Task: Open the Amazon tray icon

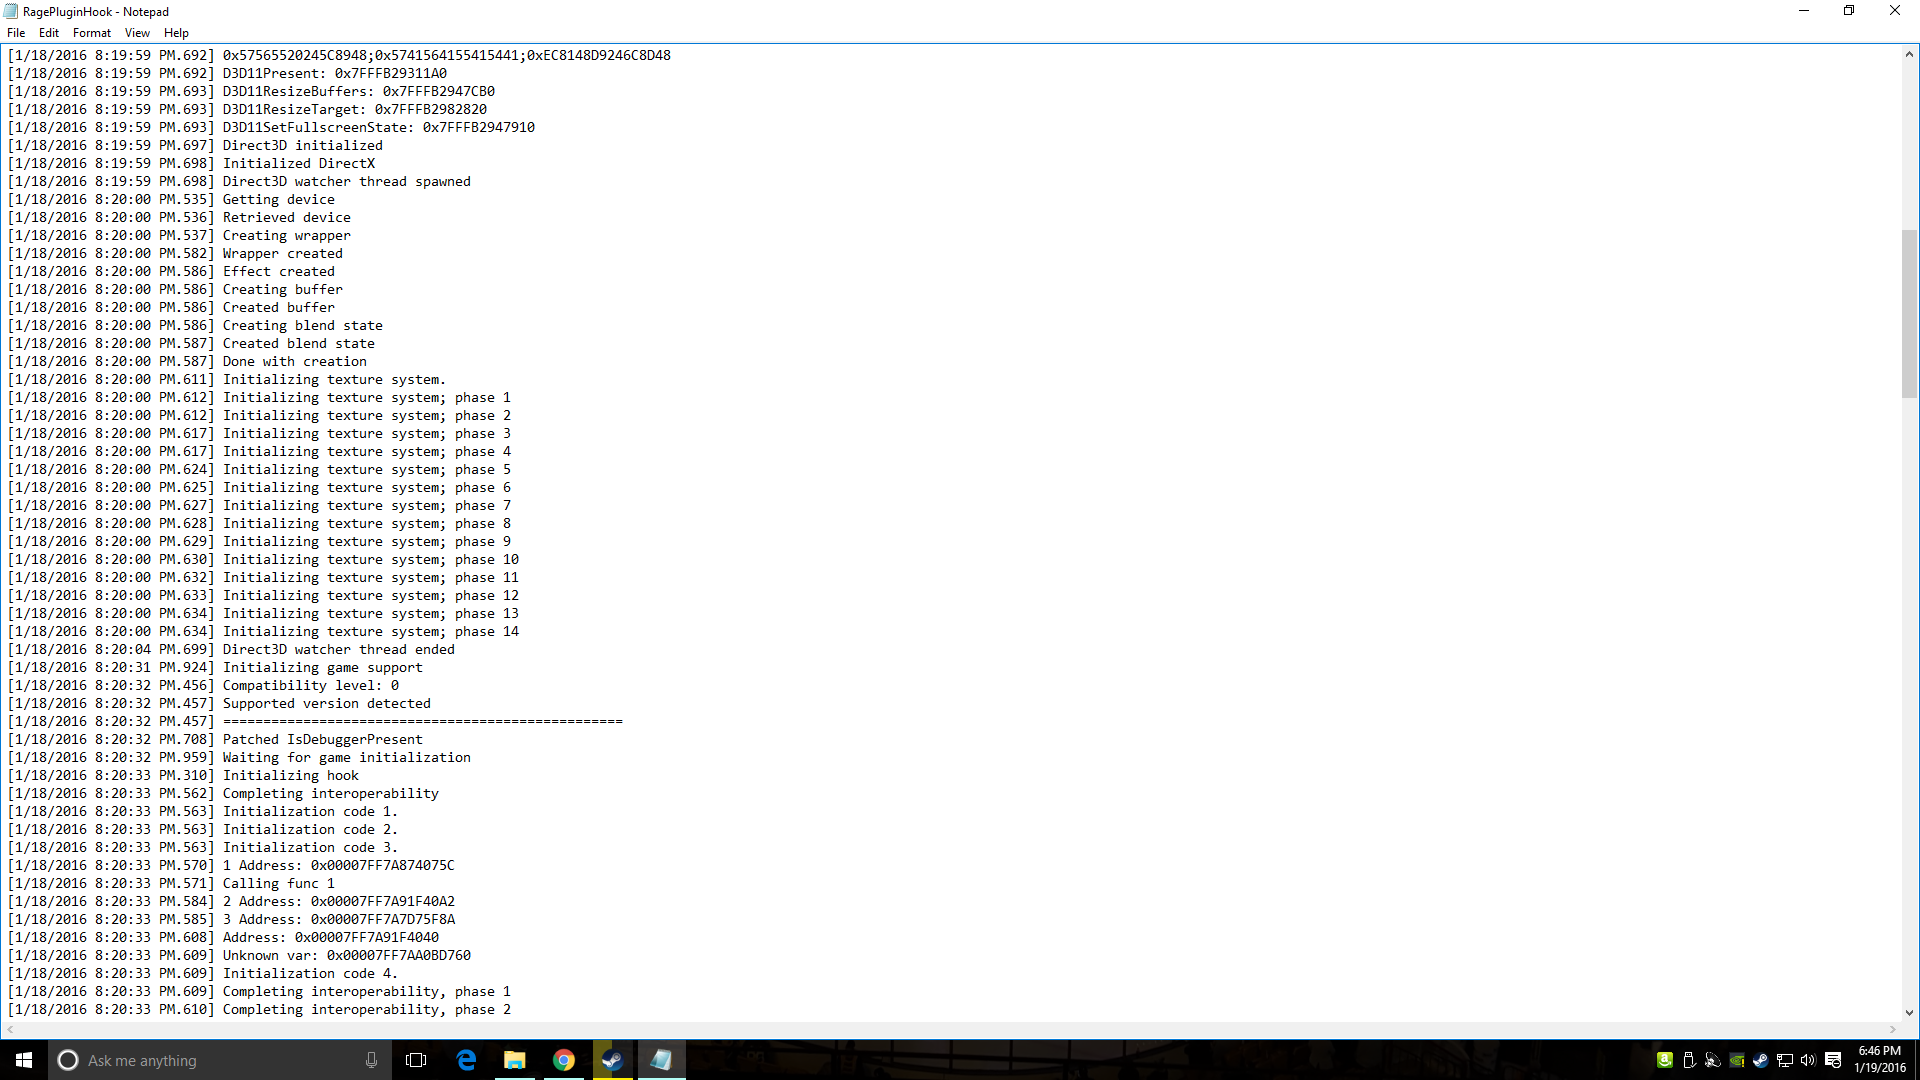Action: click(x=1665, y=1060)
